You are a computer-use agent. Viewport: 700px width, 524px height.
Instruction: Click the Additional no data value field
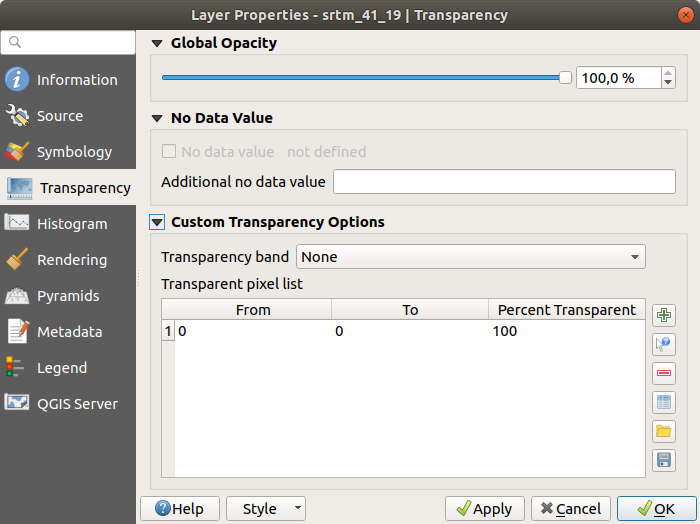504,182
